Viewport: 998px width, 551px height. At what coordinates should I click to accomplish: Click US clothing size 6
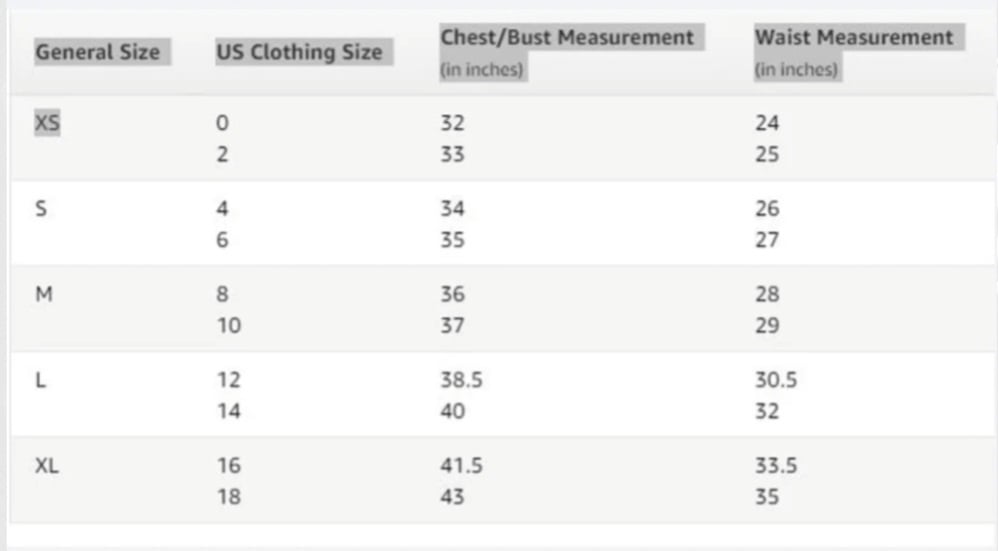click(x=223, y=240)
